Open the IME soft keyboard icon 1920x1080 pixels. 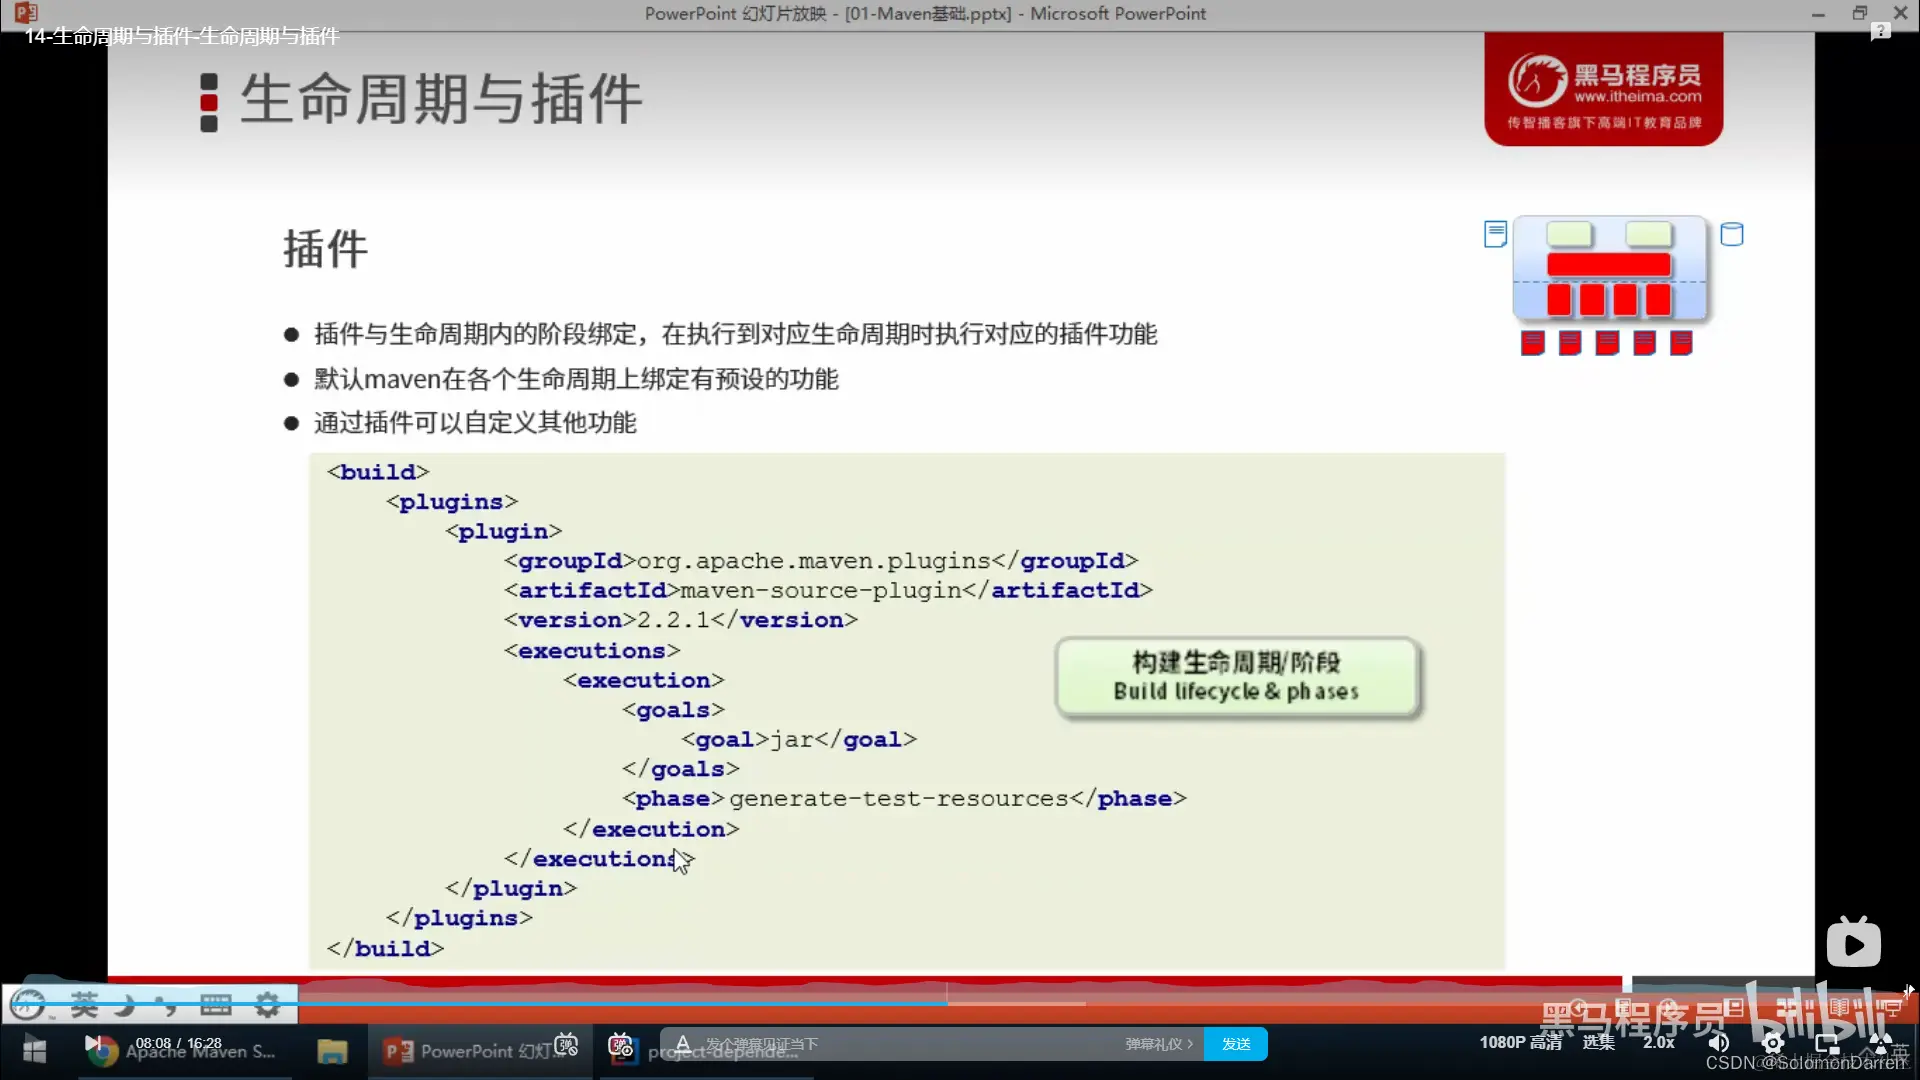tap(216, 1005)
